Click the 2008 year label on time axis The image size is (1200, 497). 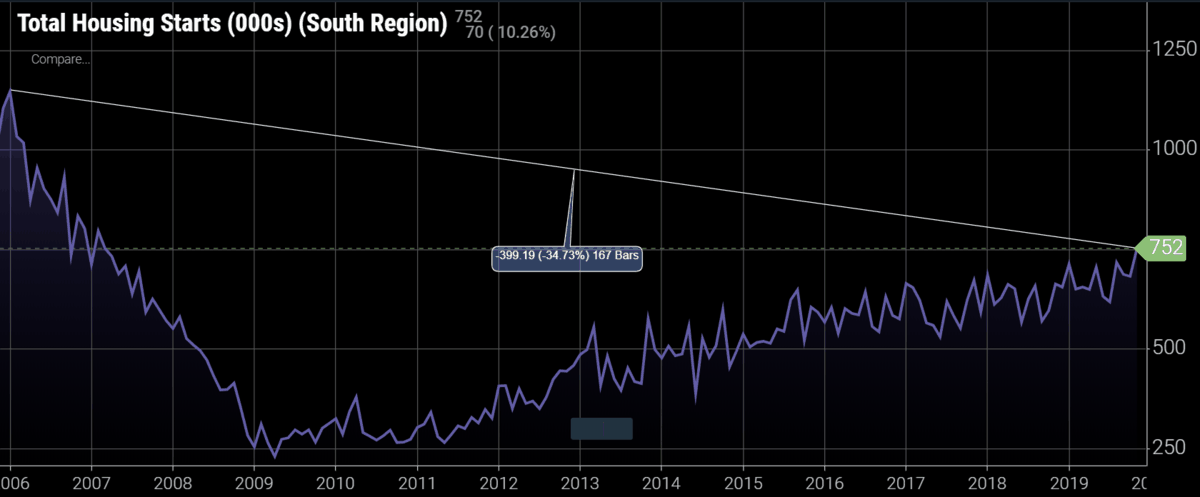pos(173,483)
